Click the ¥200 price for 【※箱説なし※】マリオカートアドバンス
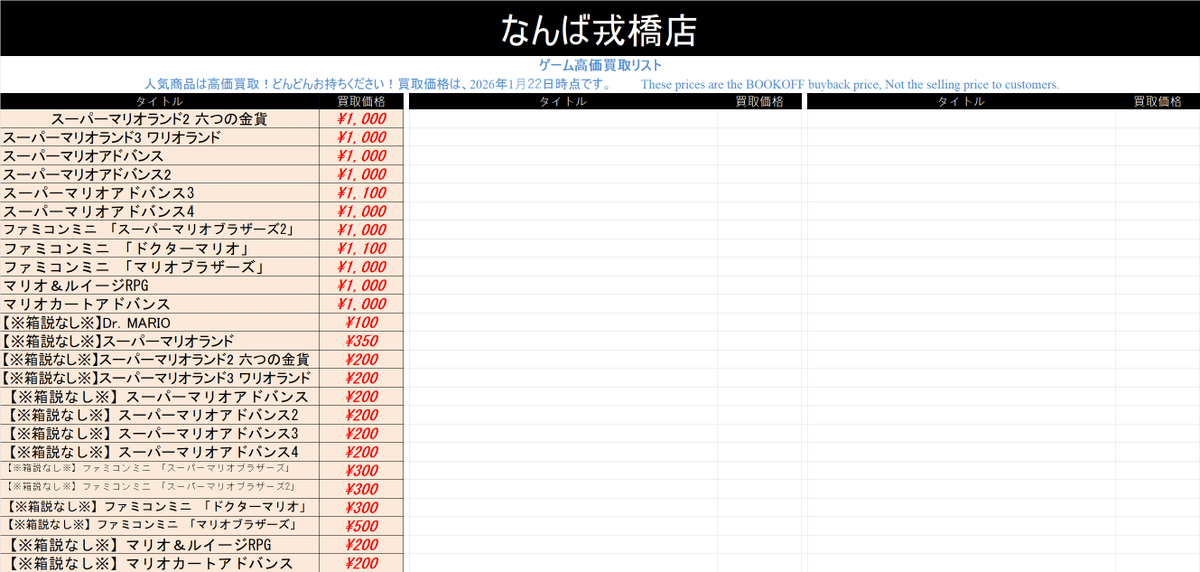This screenshot has height=572, width=1200. (361, 564)
